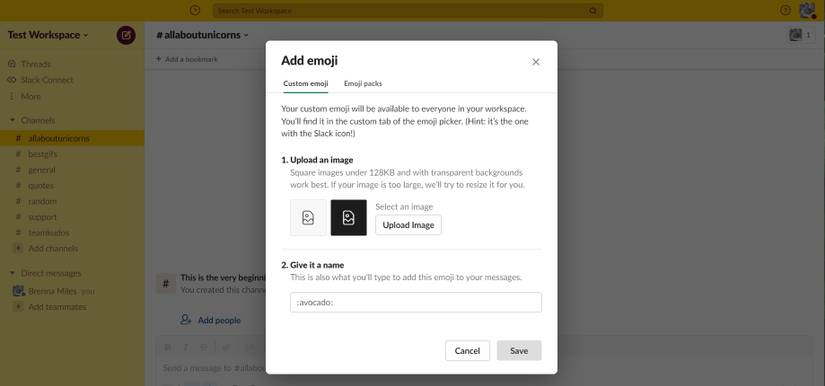
Task: Click the channel hash icon in message area
Action: (x=166, y=284)
